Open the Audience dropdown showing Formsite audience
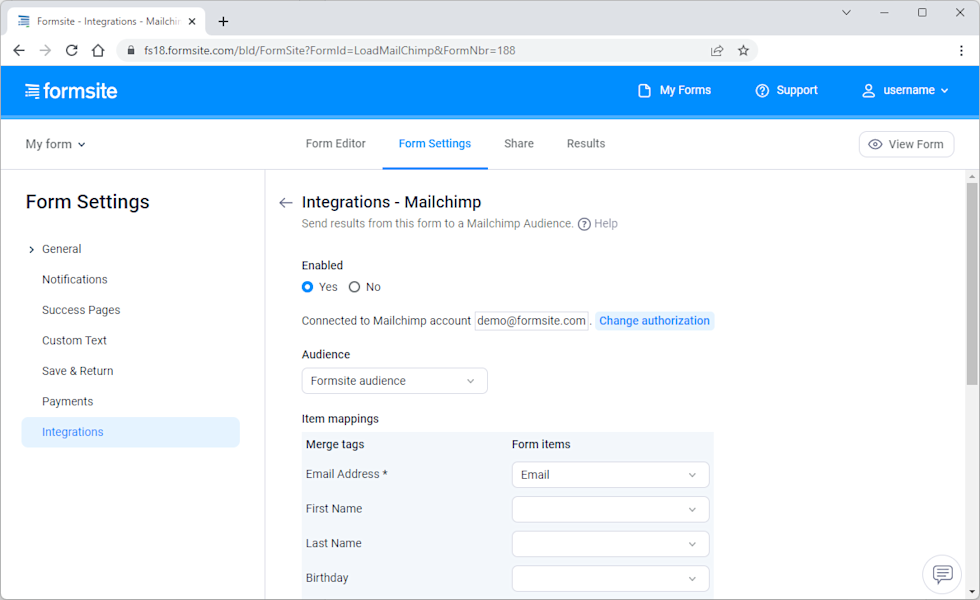Viewport: 980px width, 600px height. tap(394, 381)
